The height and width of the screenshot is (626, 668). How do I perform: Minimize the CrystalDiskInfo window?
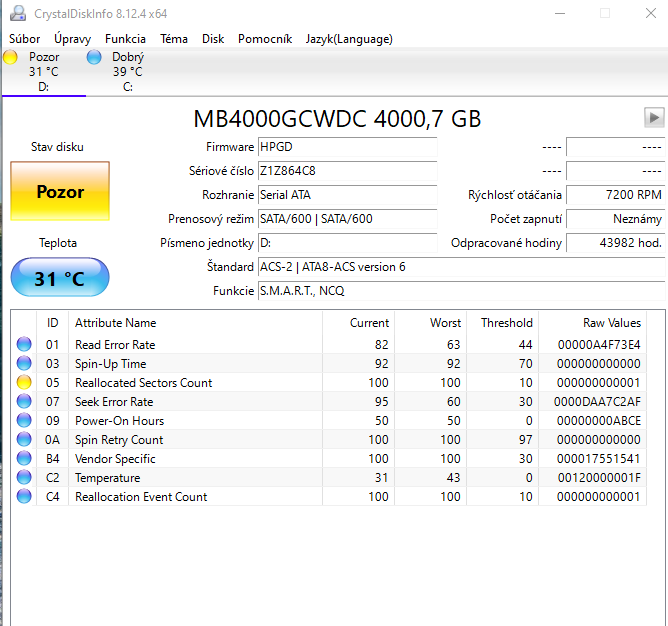[560, 13]
